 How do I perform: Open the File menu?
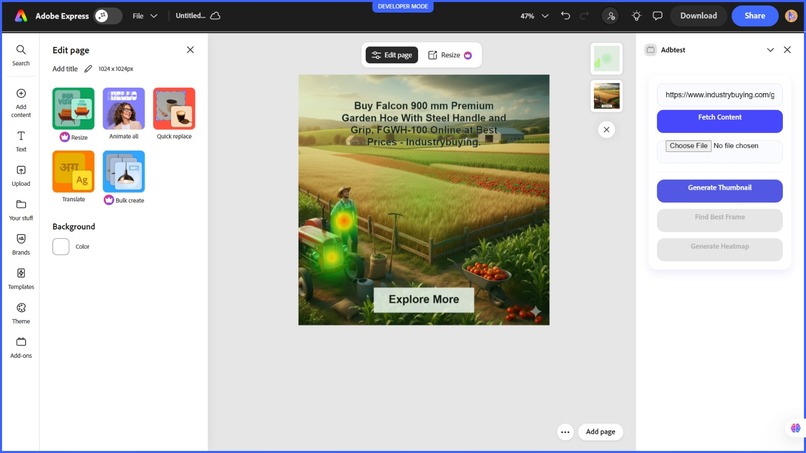144,16
